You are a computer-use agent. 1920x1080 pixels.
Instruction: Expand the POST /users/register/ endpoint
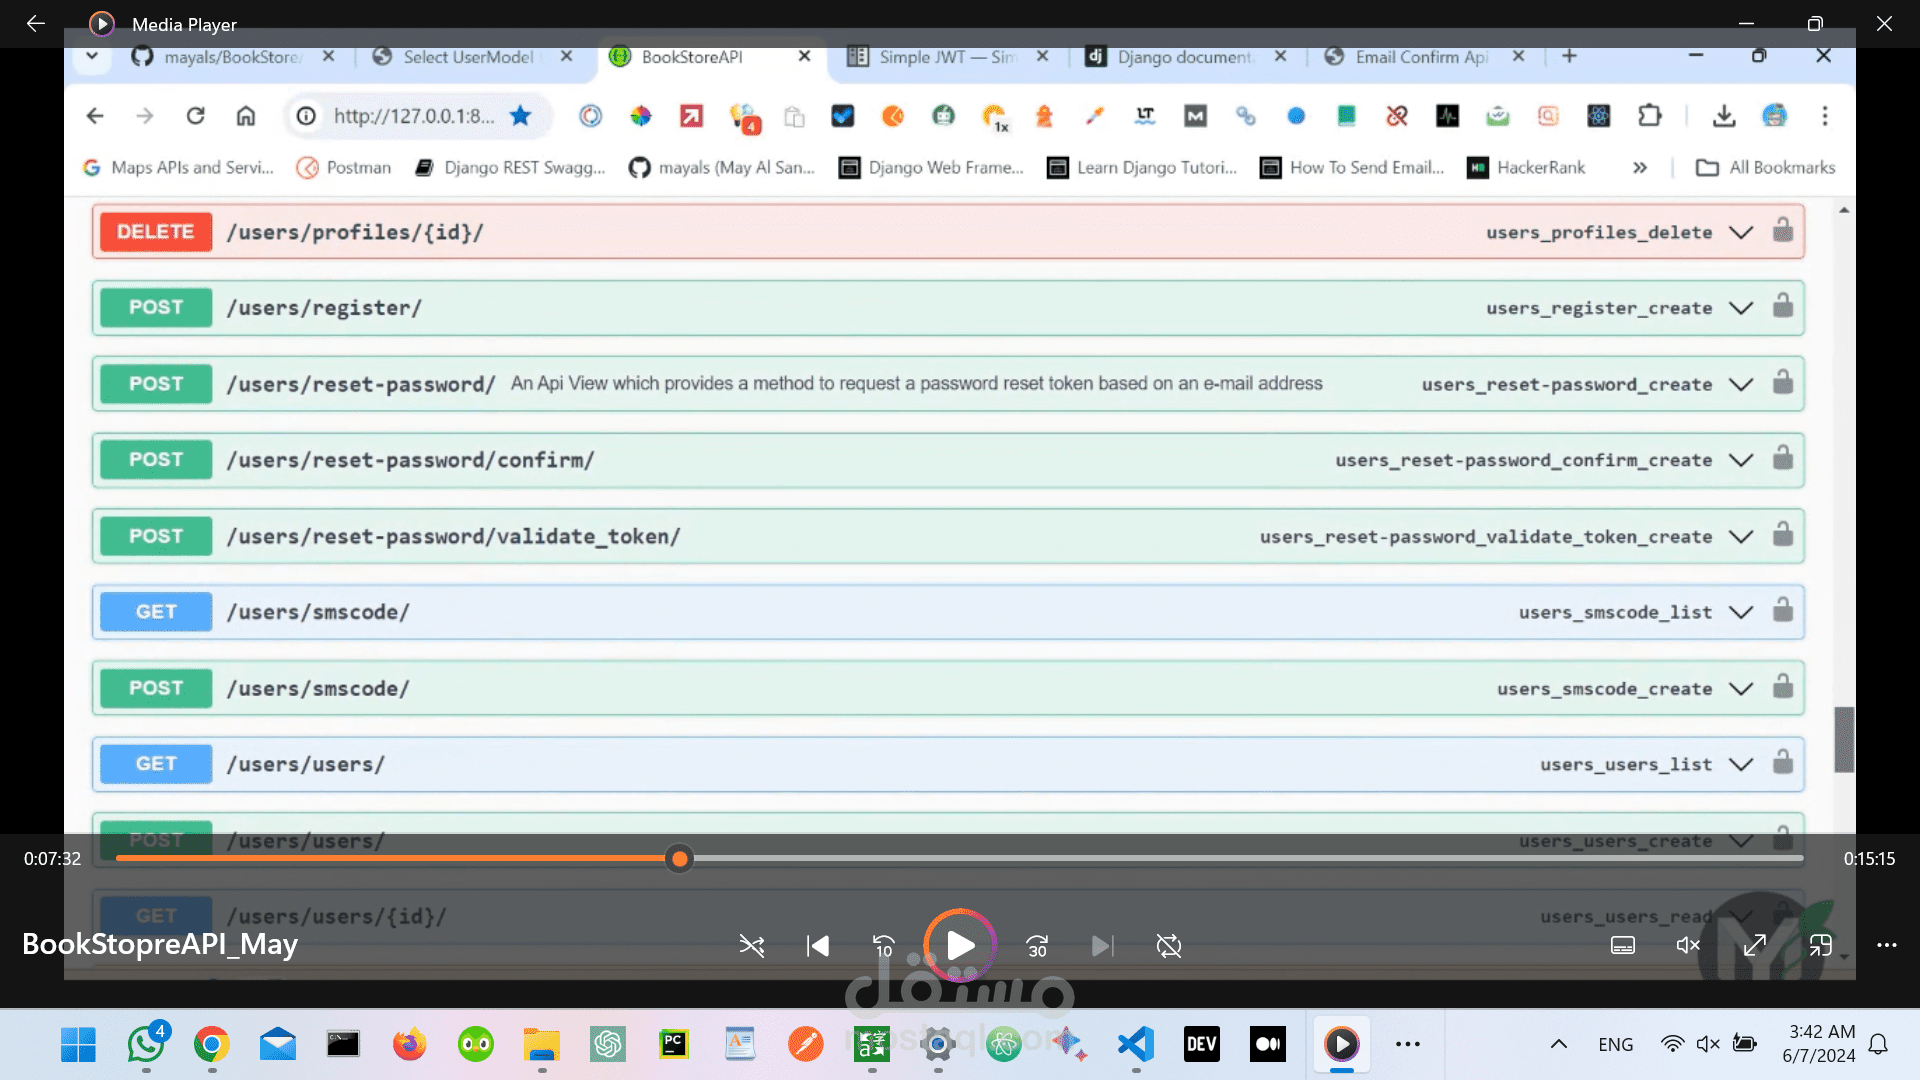pyautogui.click(x=324, y=308)
